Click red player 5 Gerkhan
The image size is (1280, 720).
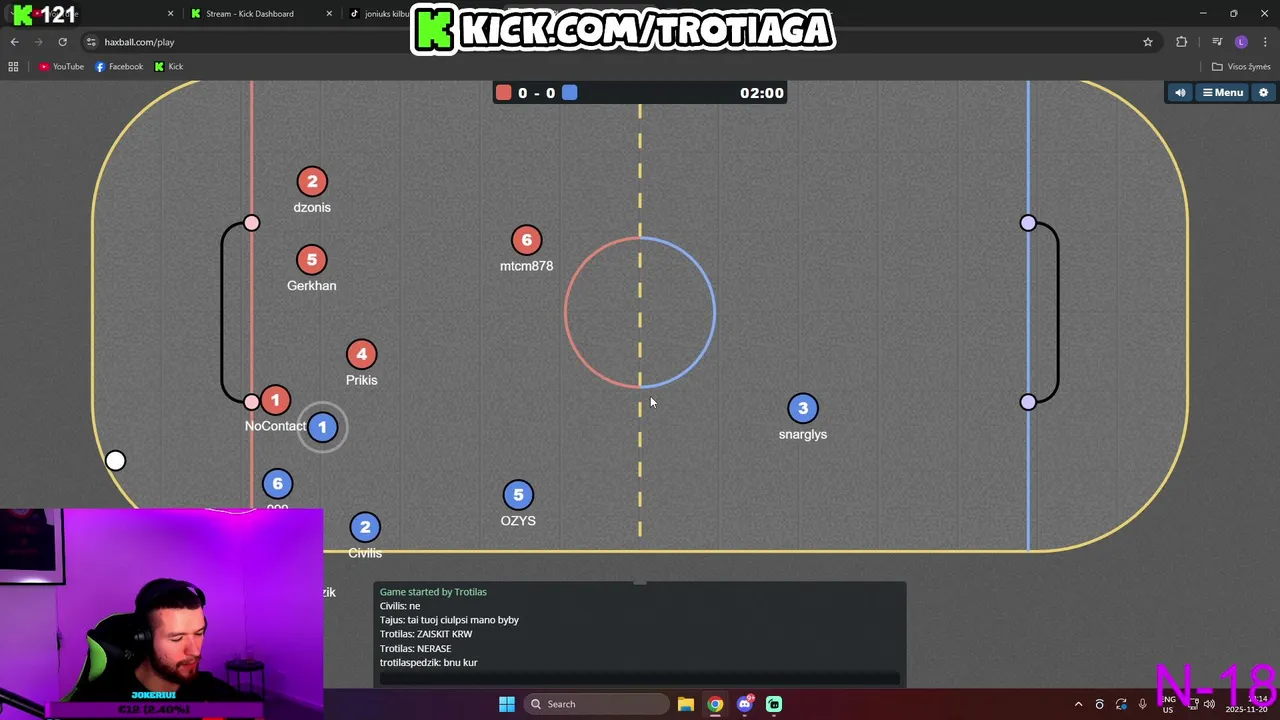312,259
